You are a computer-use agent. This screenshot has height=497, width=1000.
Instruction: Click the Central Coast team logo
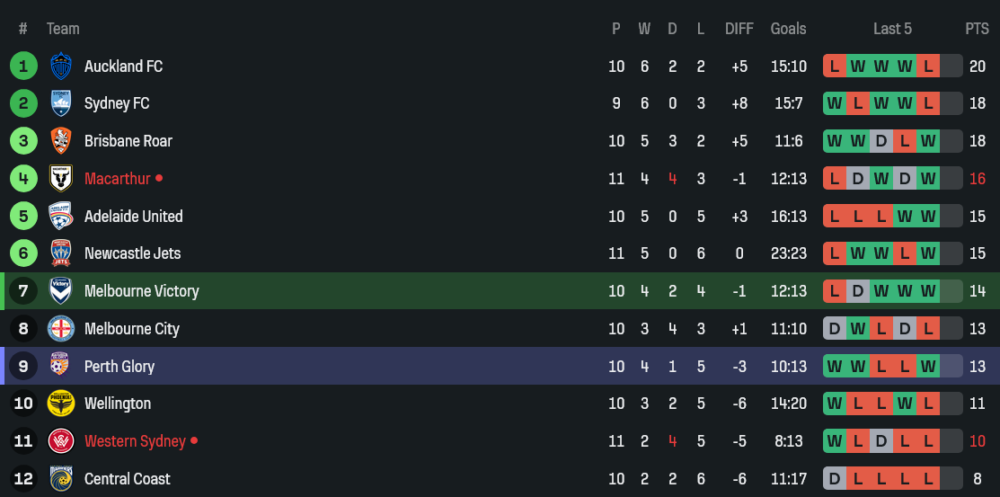(62, 478)
